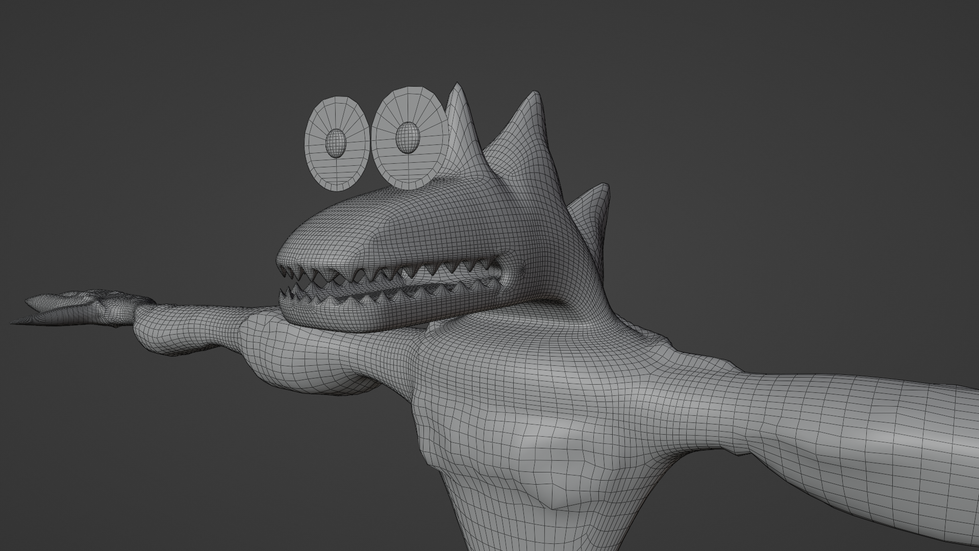Screen dimensions: 979x551
Task: Select the front head spike next to eyes
Action: tap(461, 131)
